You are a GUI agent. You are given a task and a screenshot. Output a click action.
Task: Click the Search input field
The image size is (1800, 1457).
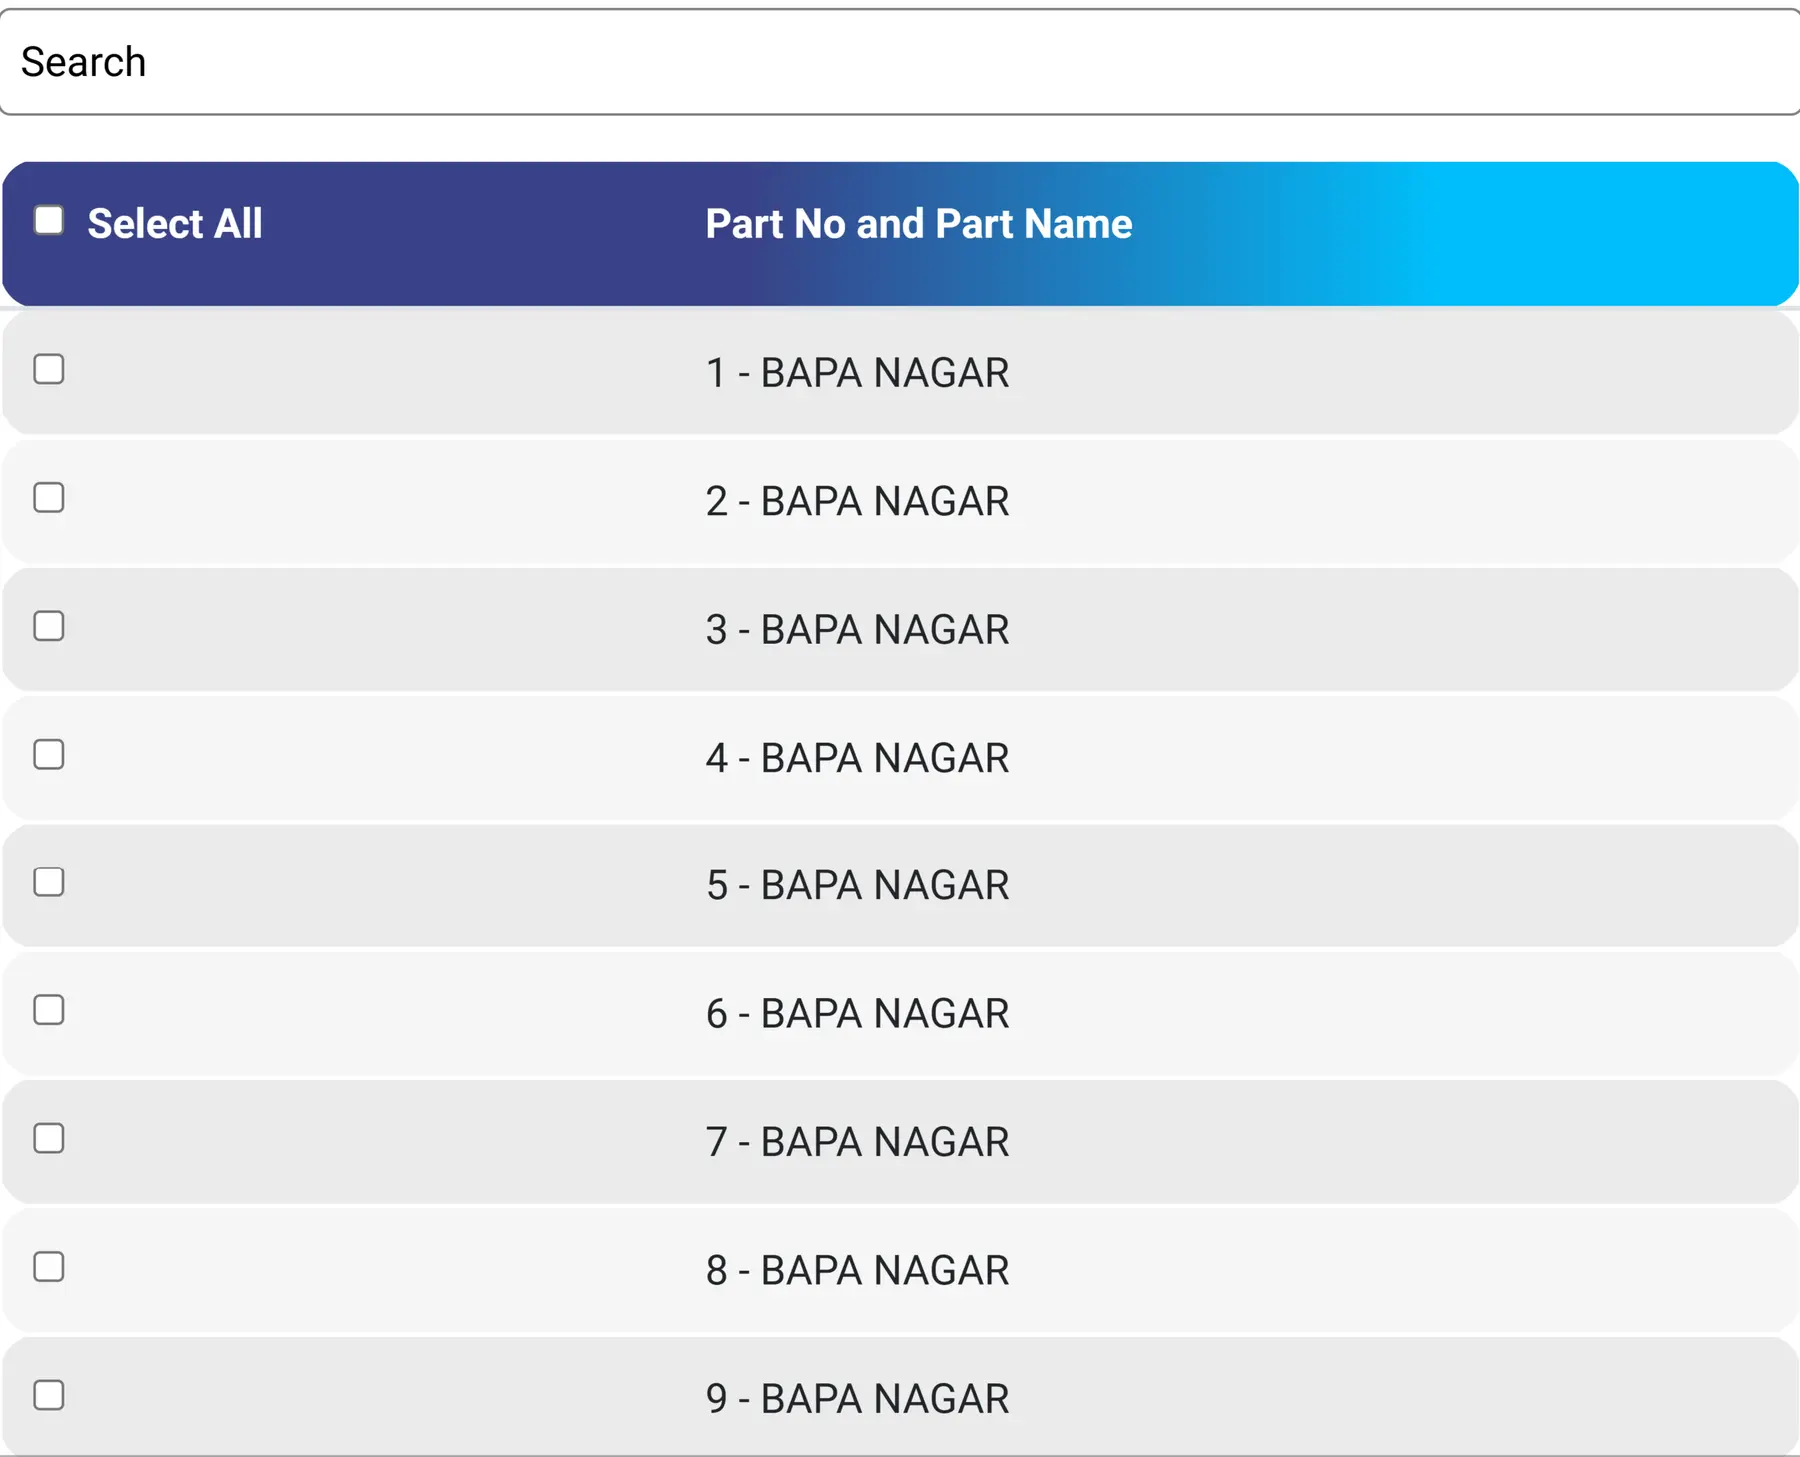click(x=900, y=62)
